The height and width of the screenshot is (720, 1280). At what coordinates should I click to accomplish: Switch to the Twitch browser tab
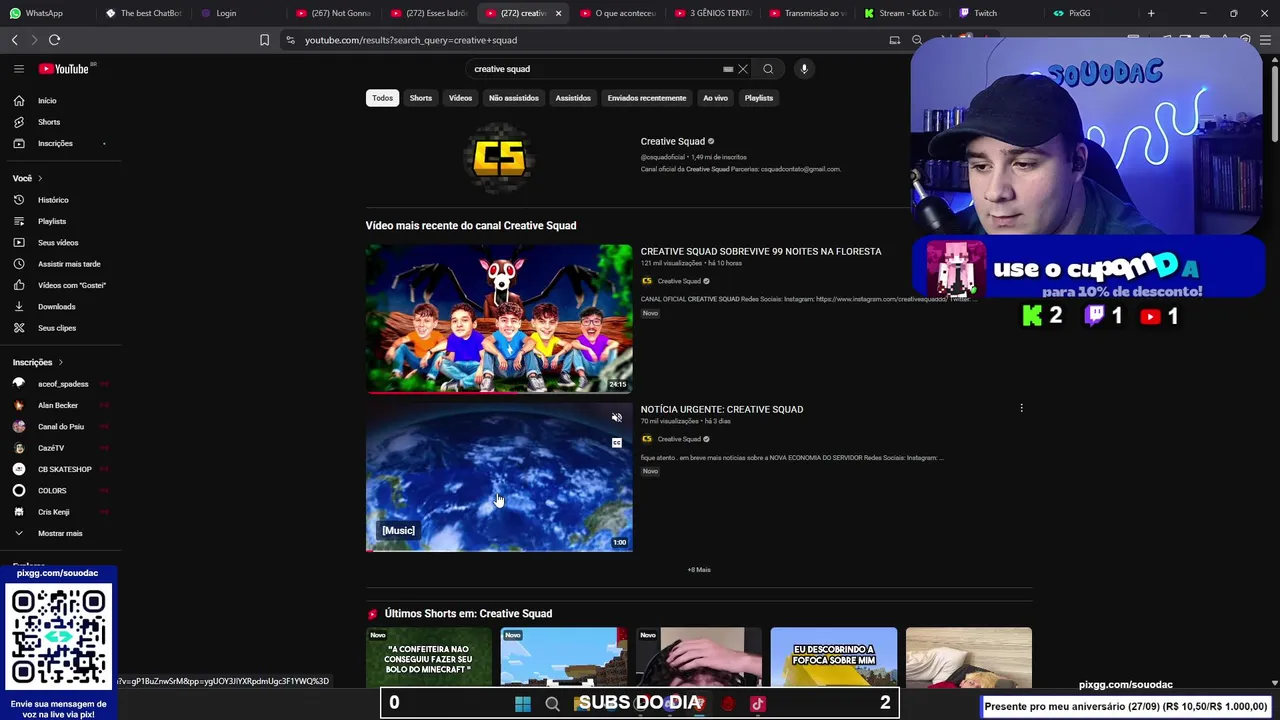(986, 13)
